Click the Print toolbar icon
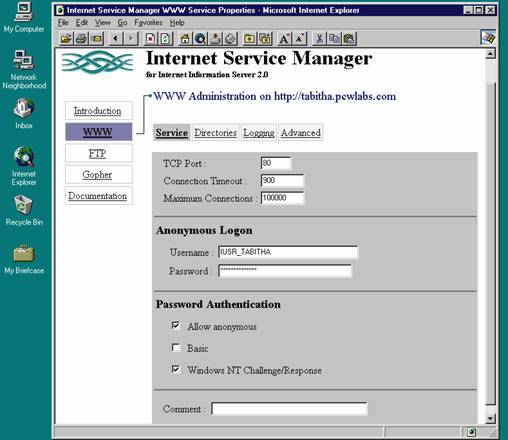Screen dimensions: 508x440 [x=81, y=39]
